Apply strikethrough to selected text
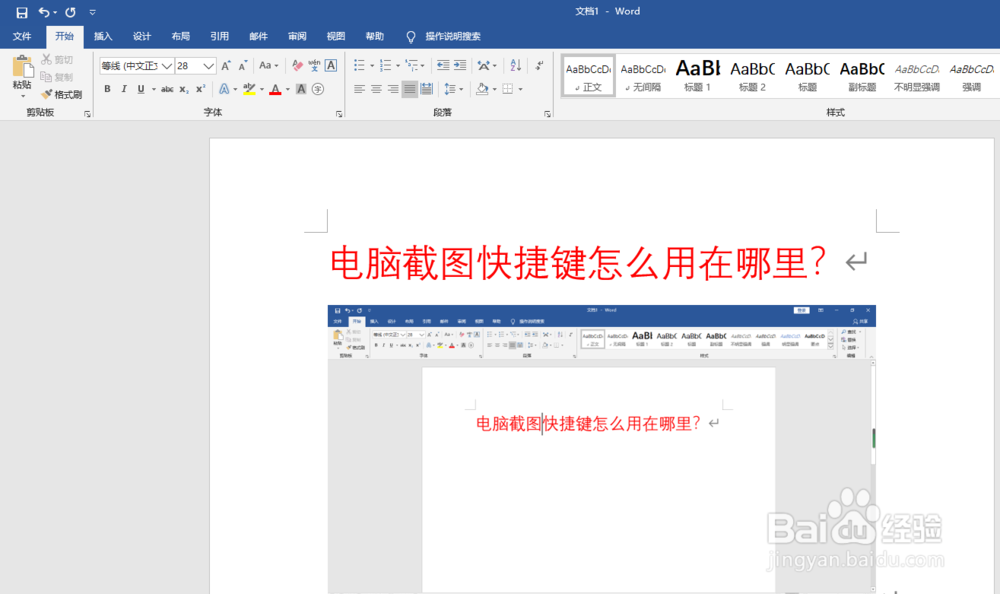1000x594 pixels. 167,88
